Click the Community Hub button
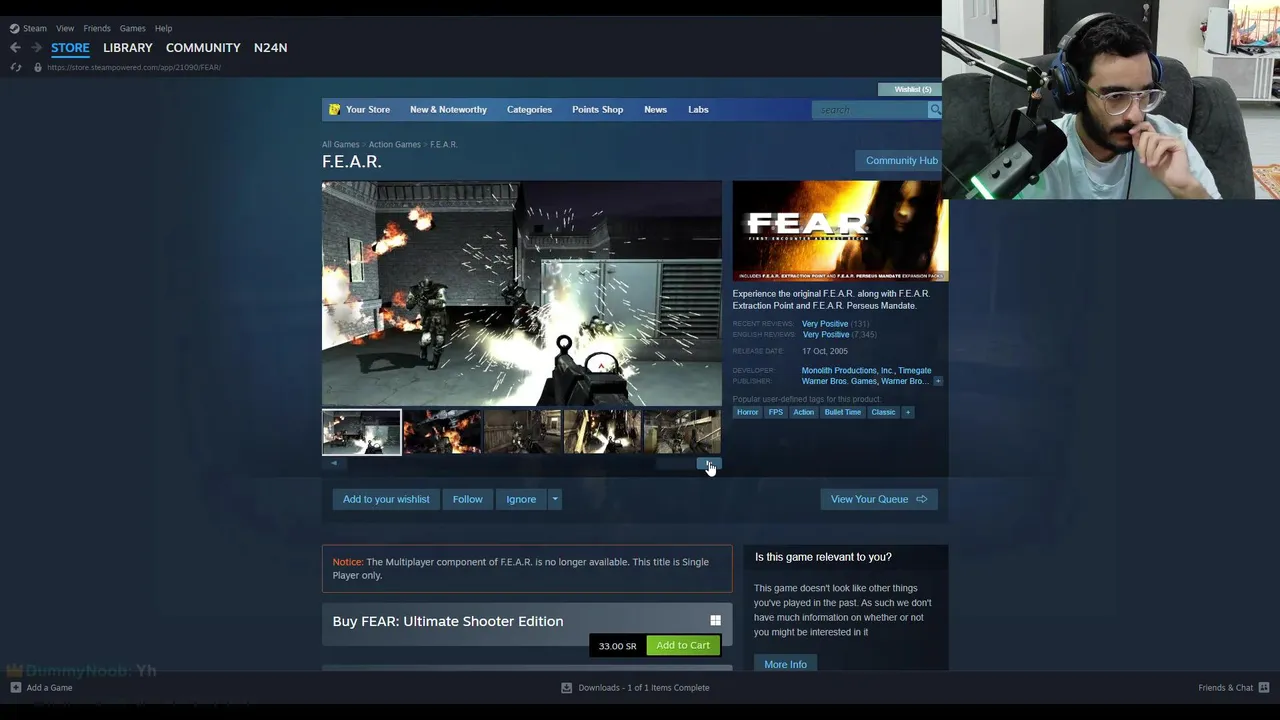1280x720 pixels. coord(901,160)
